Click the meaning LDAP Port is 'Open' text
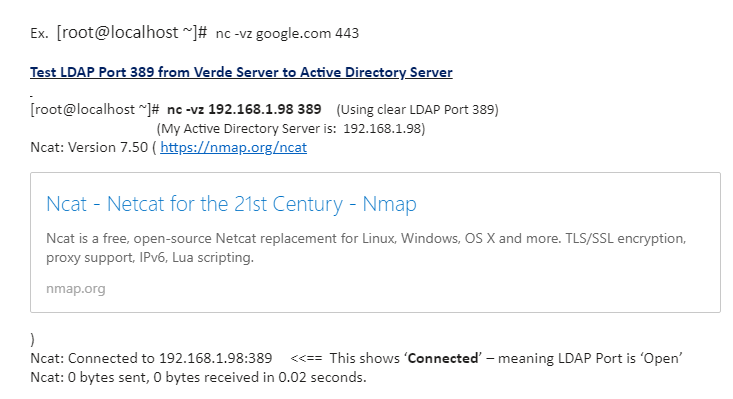This screenshot has height=399, width=733. (590, 358)
